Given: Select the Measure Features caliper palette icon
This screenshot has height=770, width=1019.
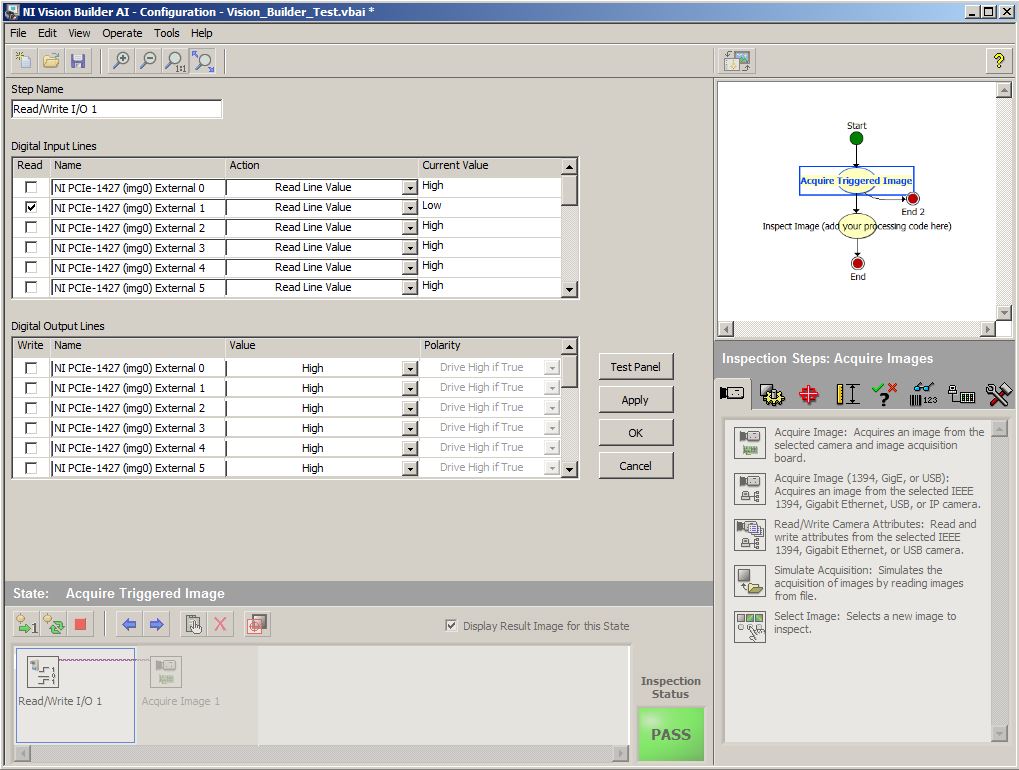Looking at the screenshot, I should 847,394.
